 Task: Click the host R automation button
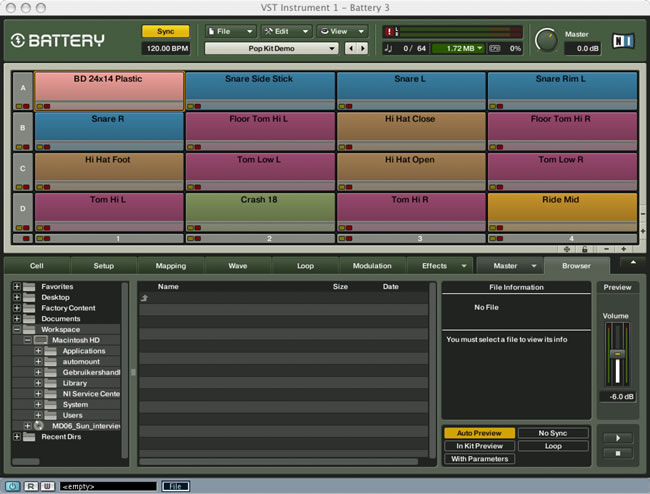pos(31,486)
